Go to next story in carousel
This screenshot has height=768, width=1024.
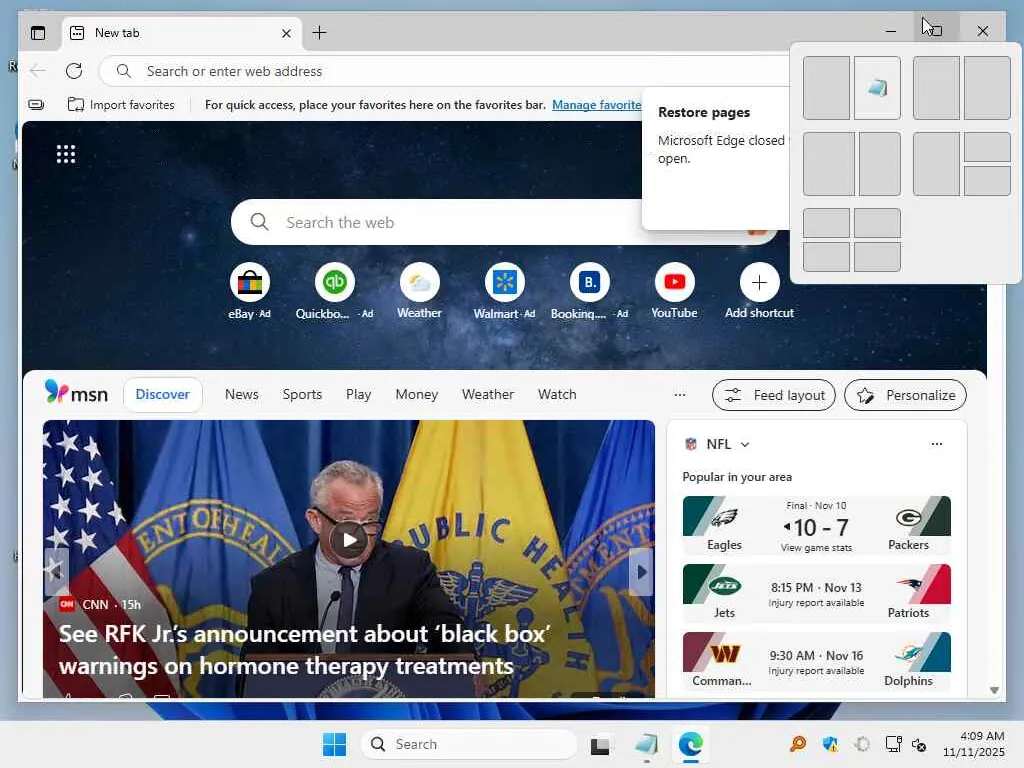click(641, 572)
